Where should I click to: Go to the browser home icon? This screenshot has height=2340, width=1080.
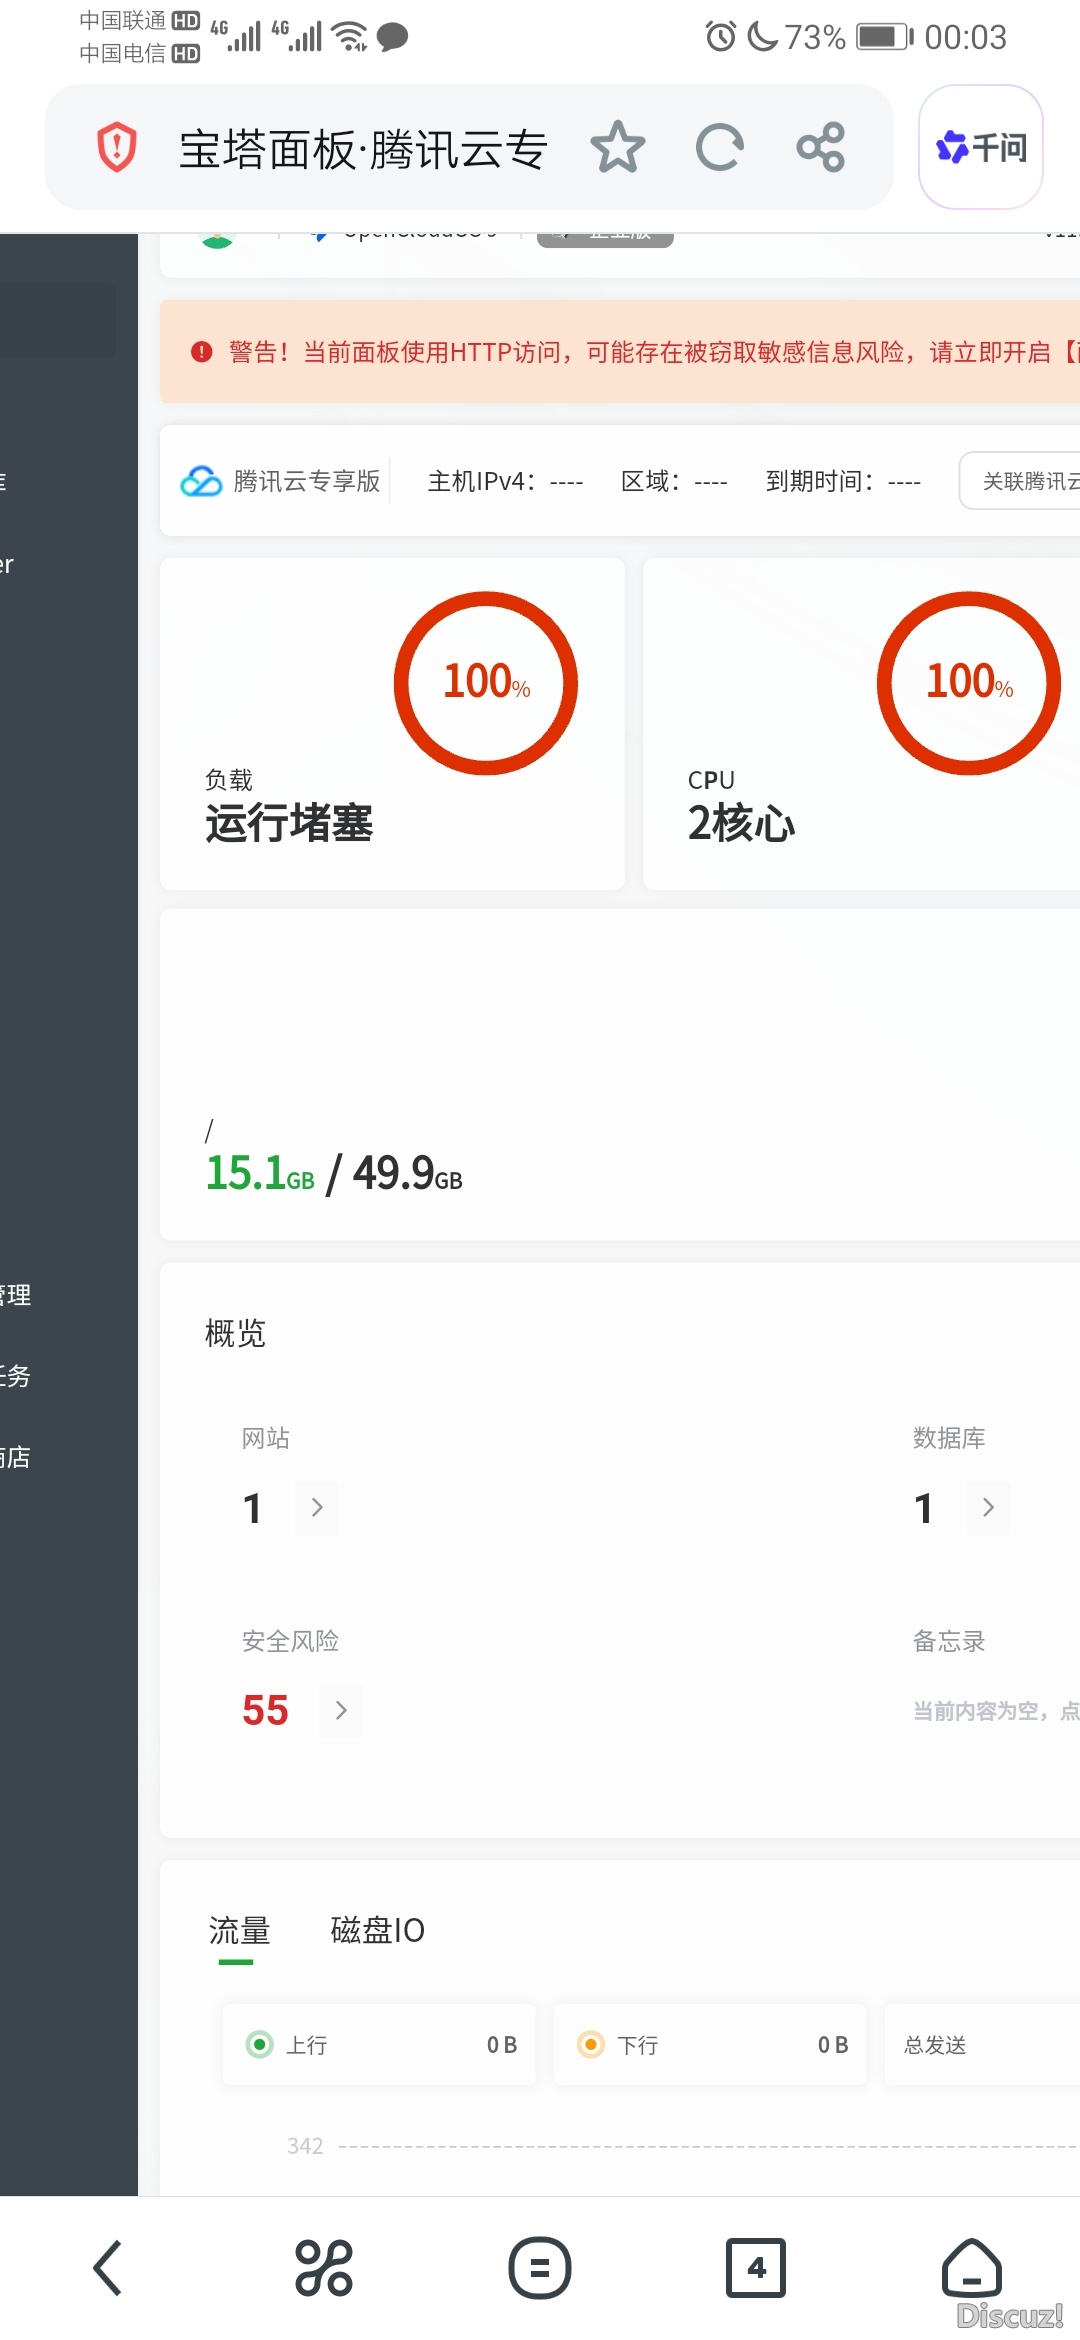click(x=971, y=2268)
